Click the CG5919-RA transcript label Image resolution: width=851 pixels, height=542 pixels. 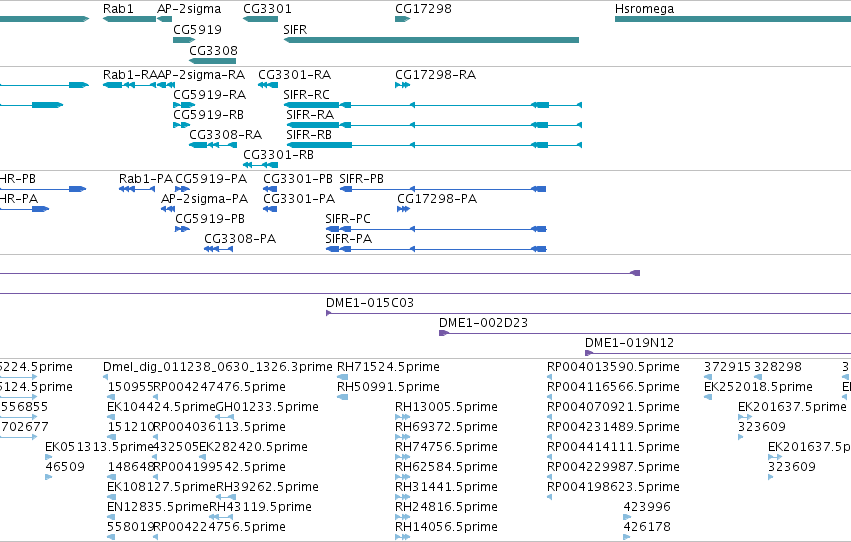pyautogui.click(x=209, y=95)
